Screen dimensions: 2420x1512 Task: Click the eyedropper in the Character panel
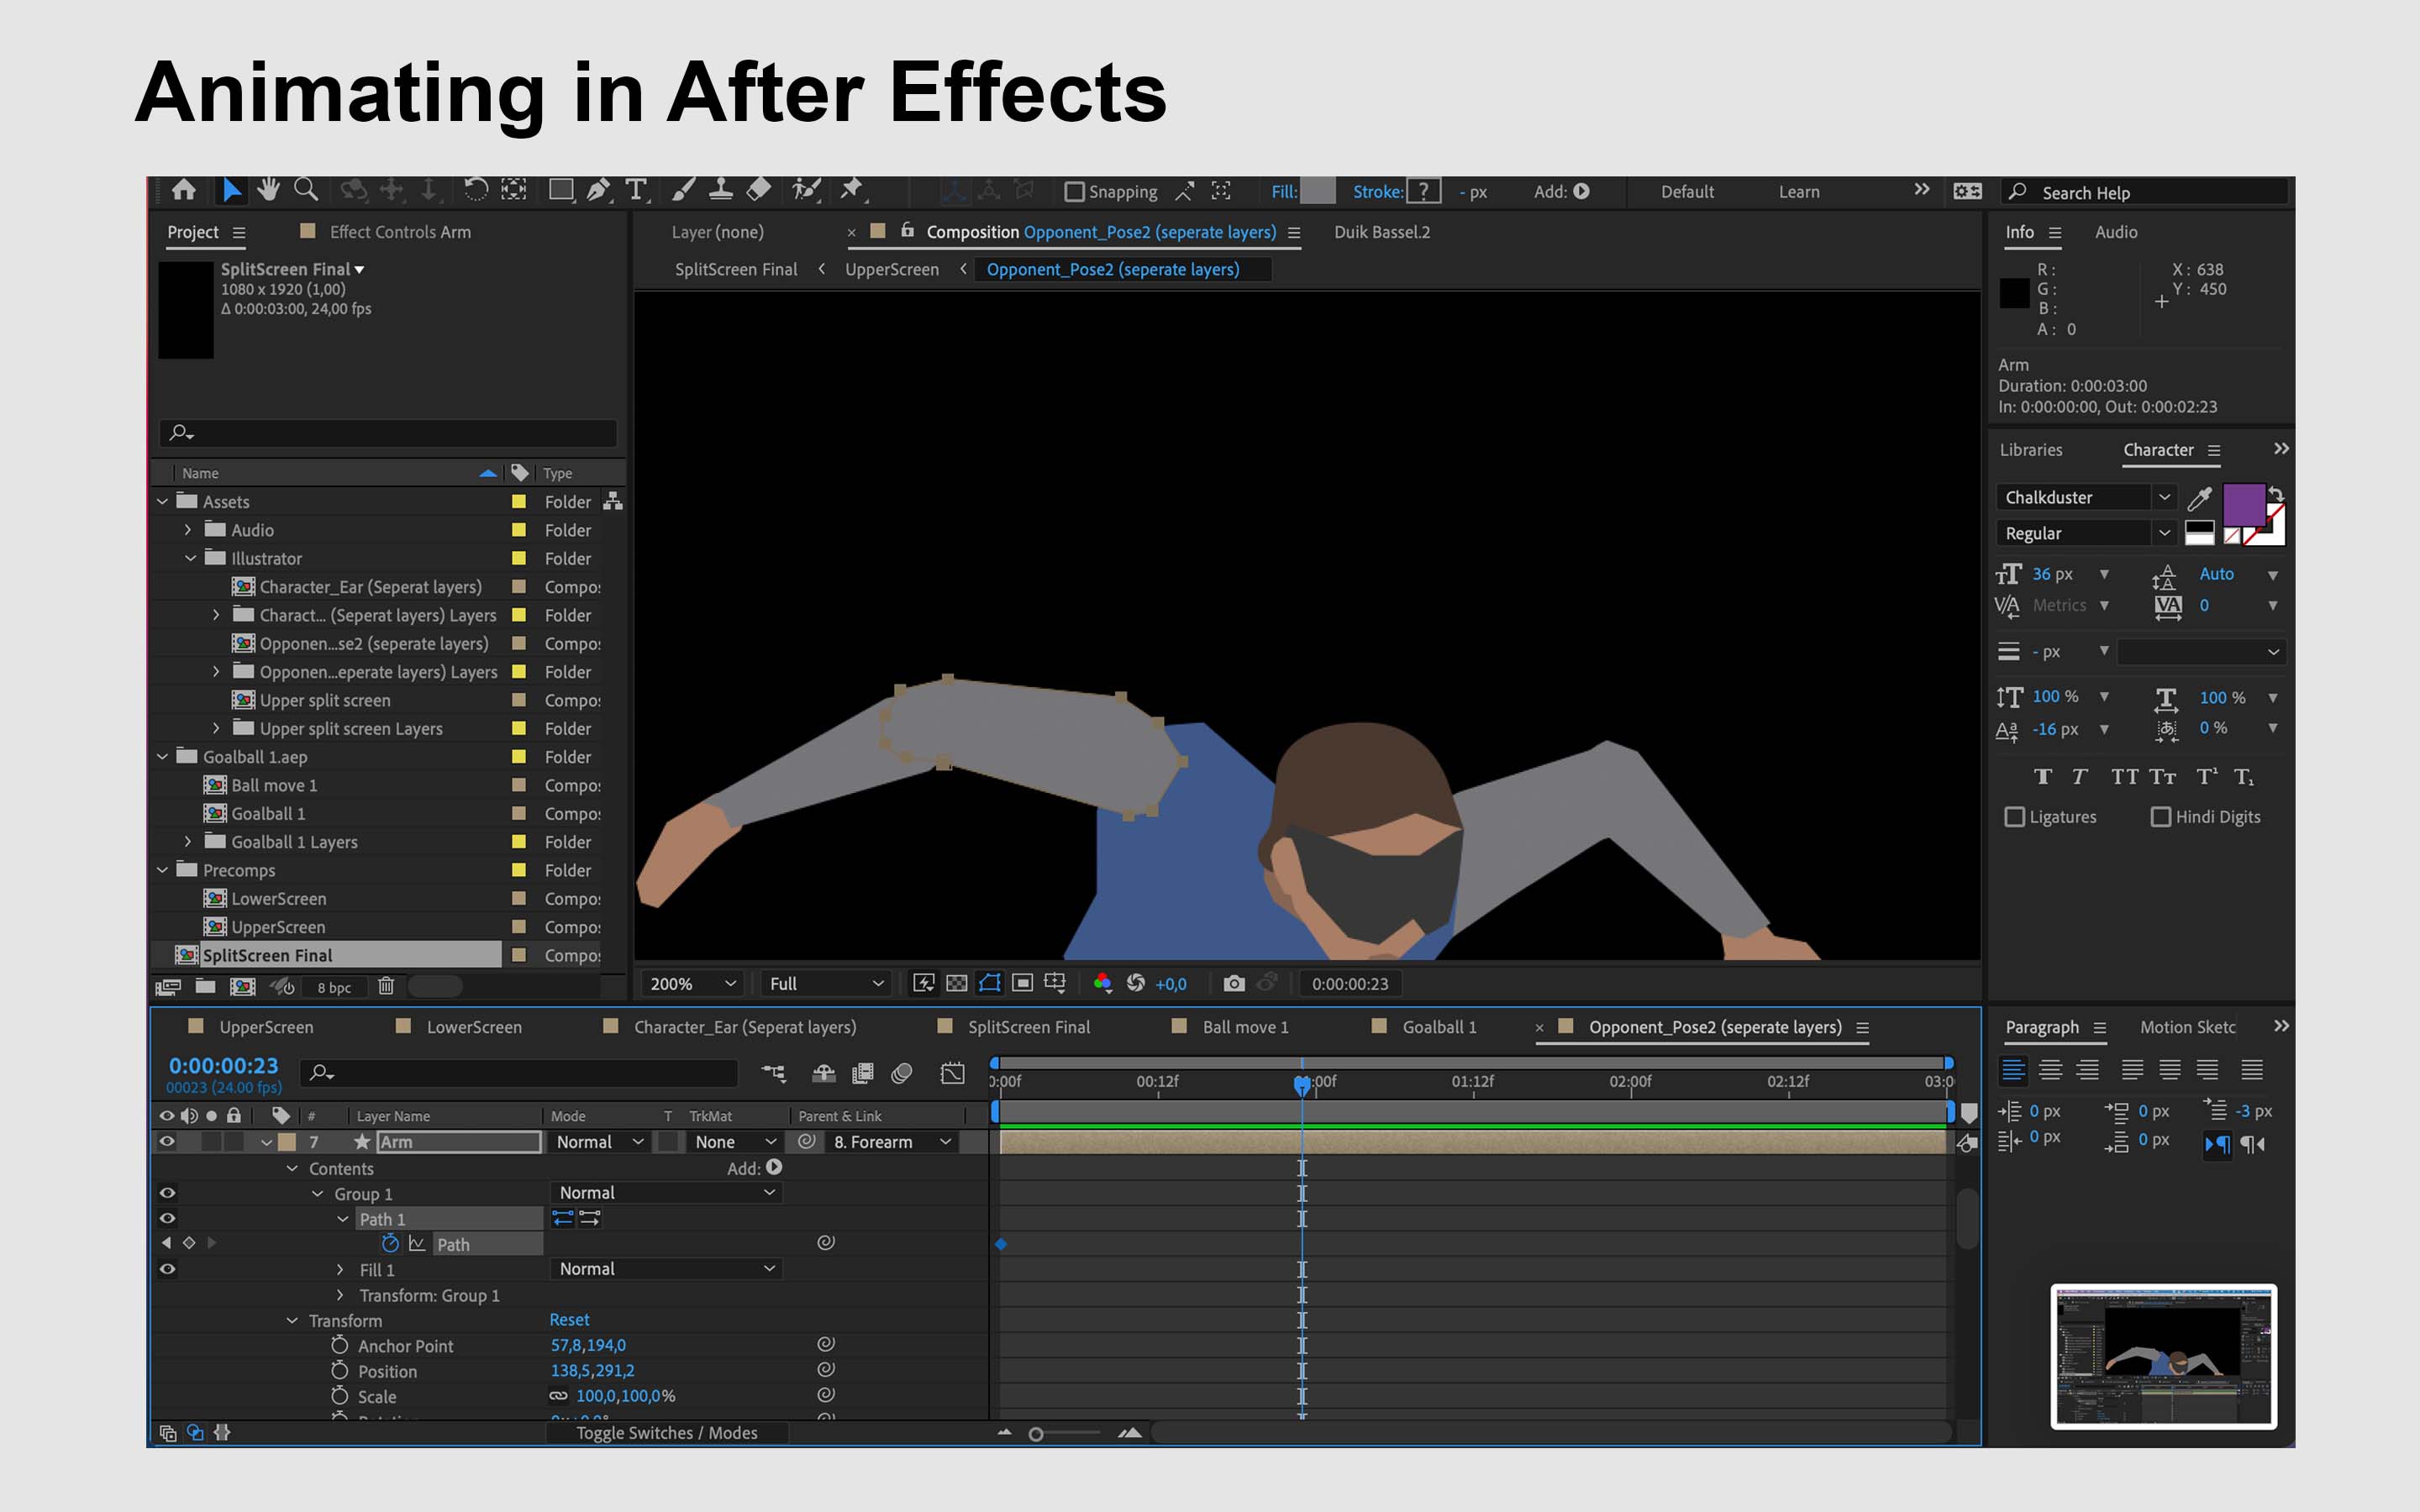tap(2199, 498)
